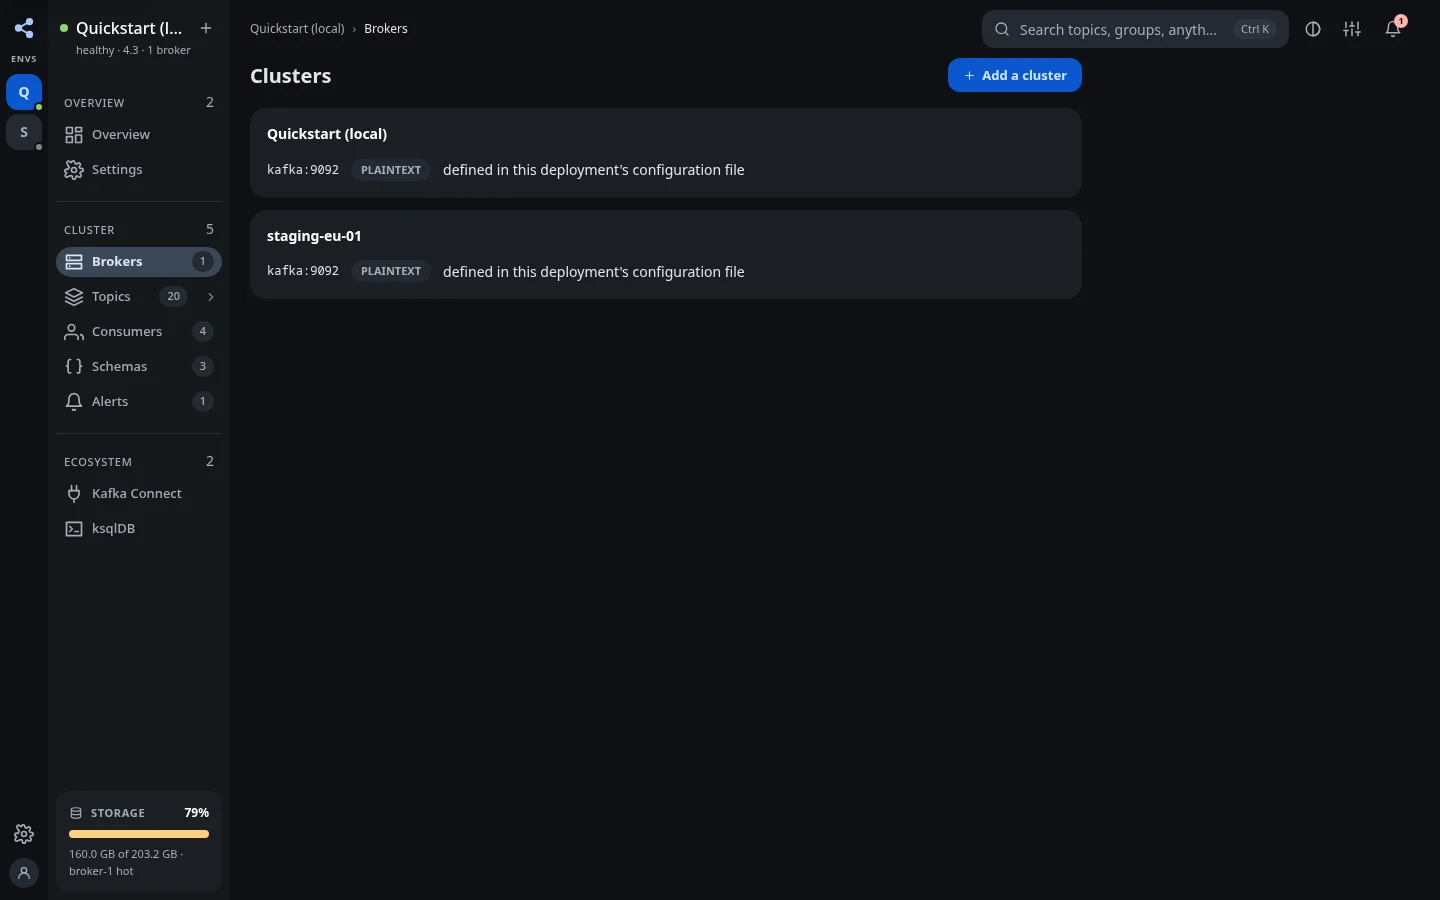Click the Topics count badge 20

(174, 297)
